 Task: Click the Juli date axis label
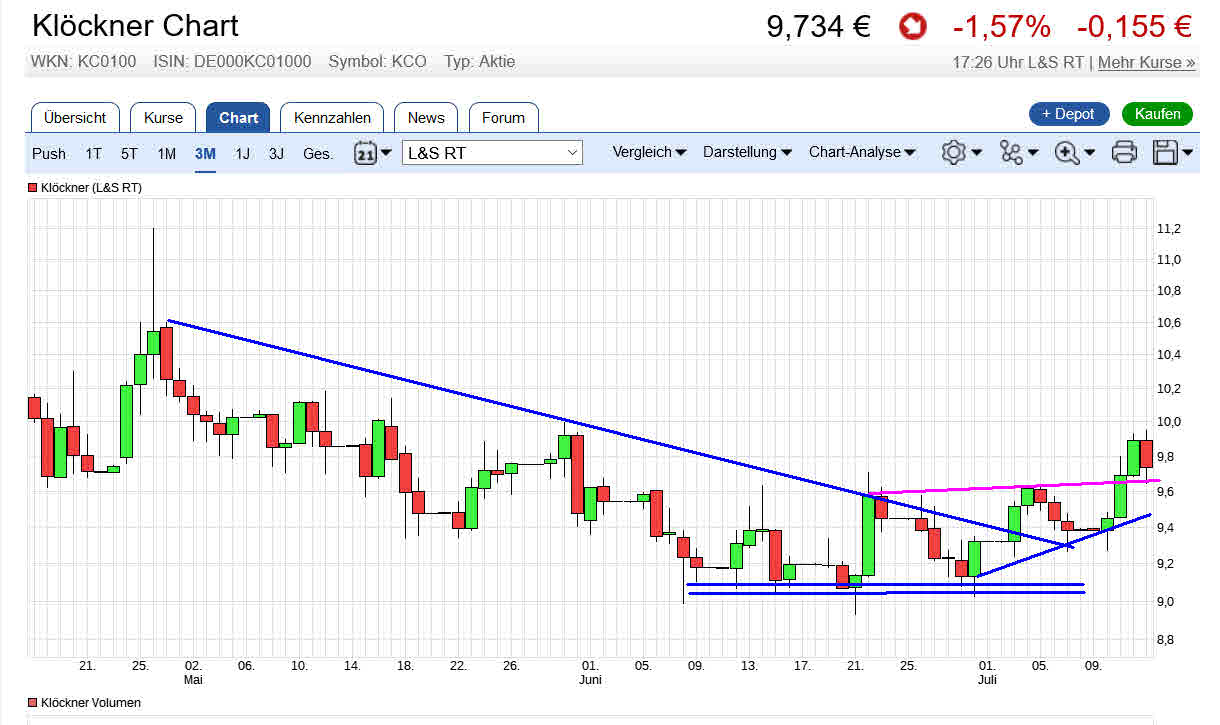point(987,679)
